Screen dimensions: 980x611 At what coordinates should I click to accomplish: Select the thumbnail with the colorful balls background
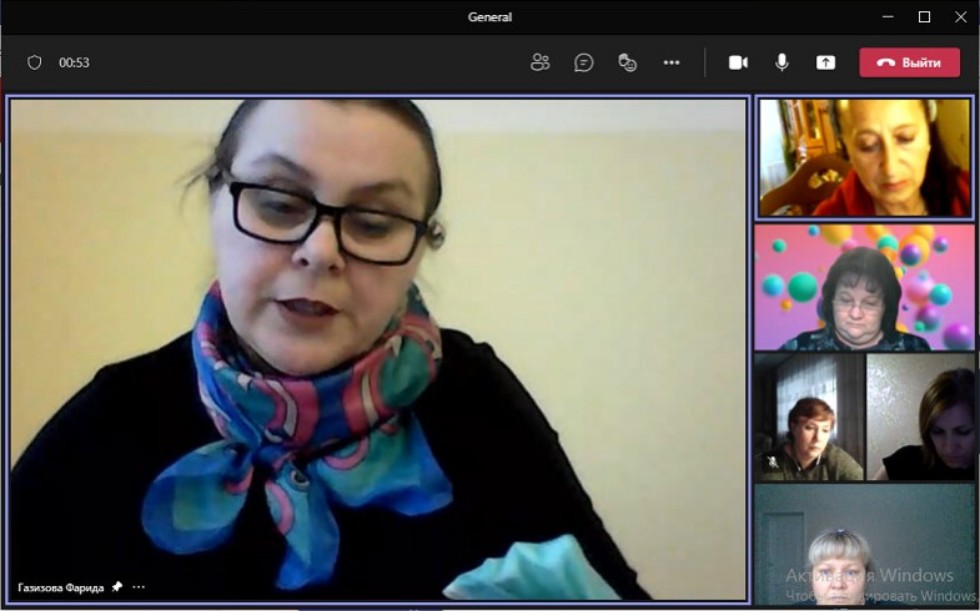[x=864, y=287]
